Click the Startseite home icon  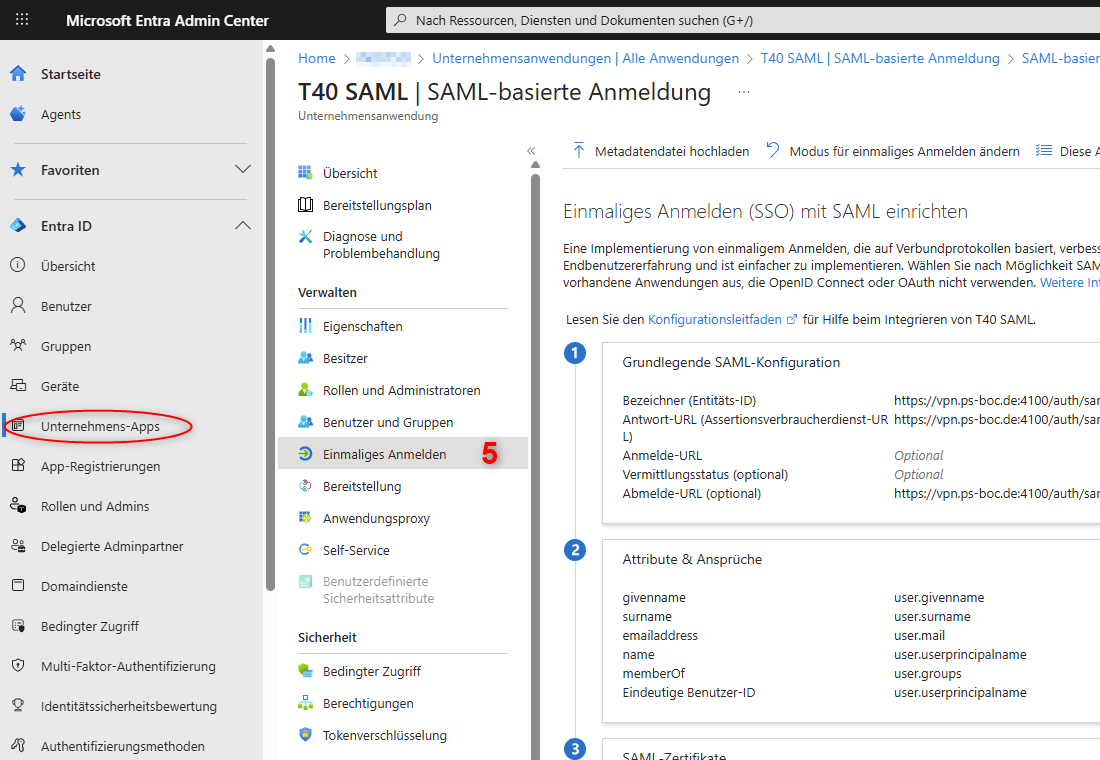click(18, 74)
